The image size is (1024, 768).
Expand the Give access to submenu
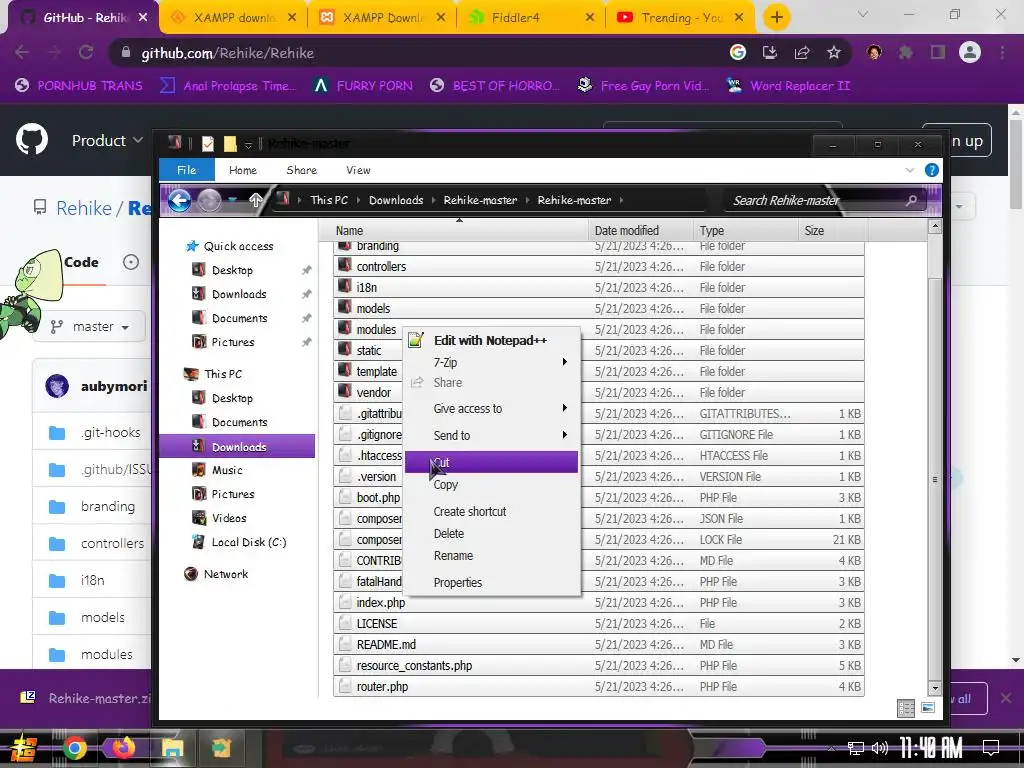492,408
